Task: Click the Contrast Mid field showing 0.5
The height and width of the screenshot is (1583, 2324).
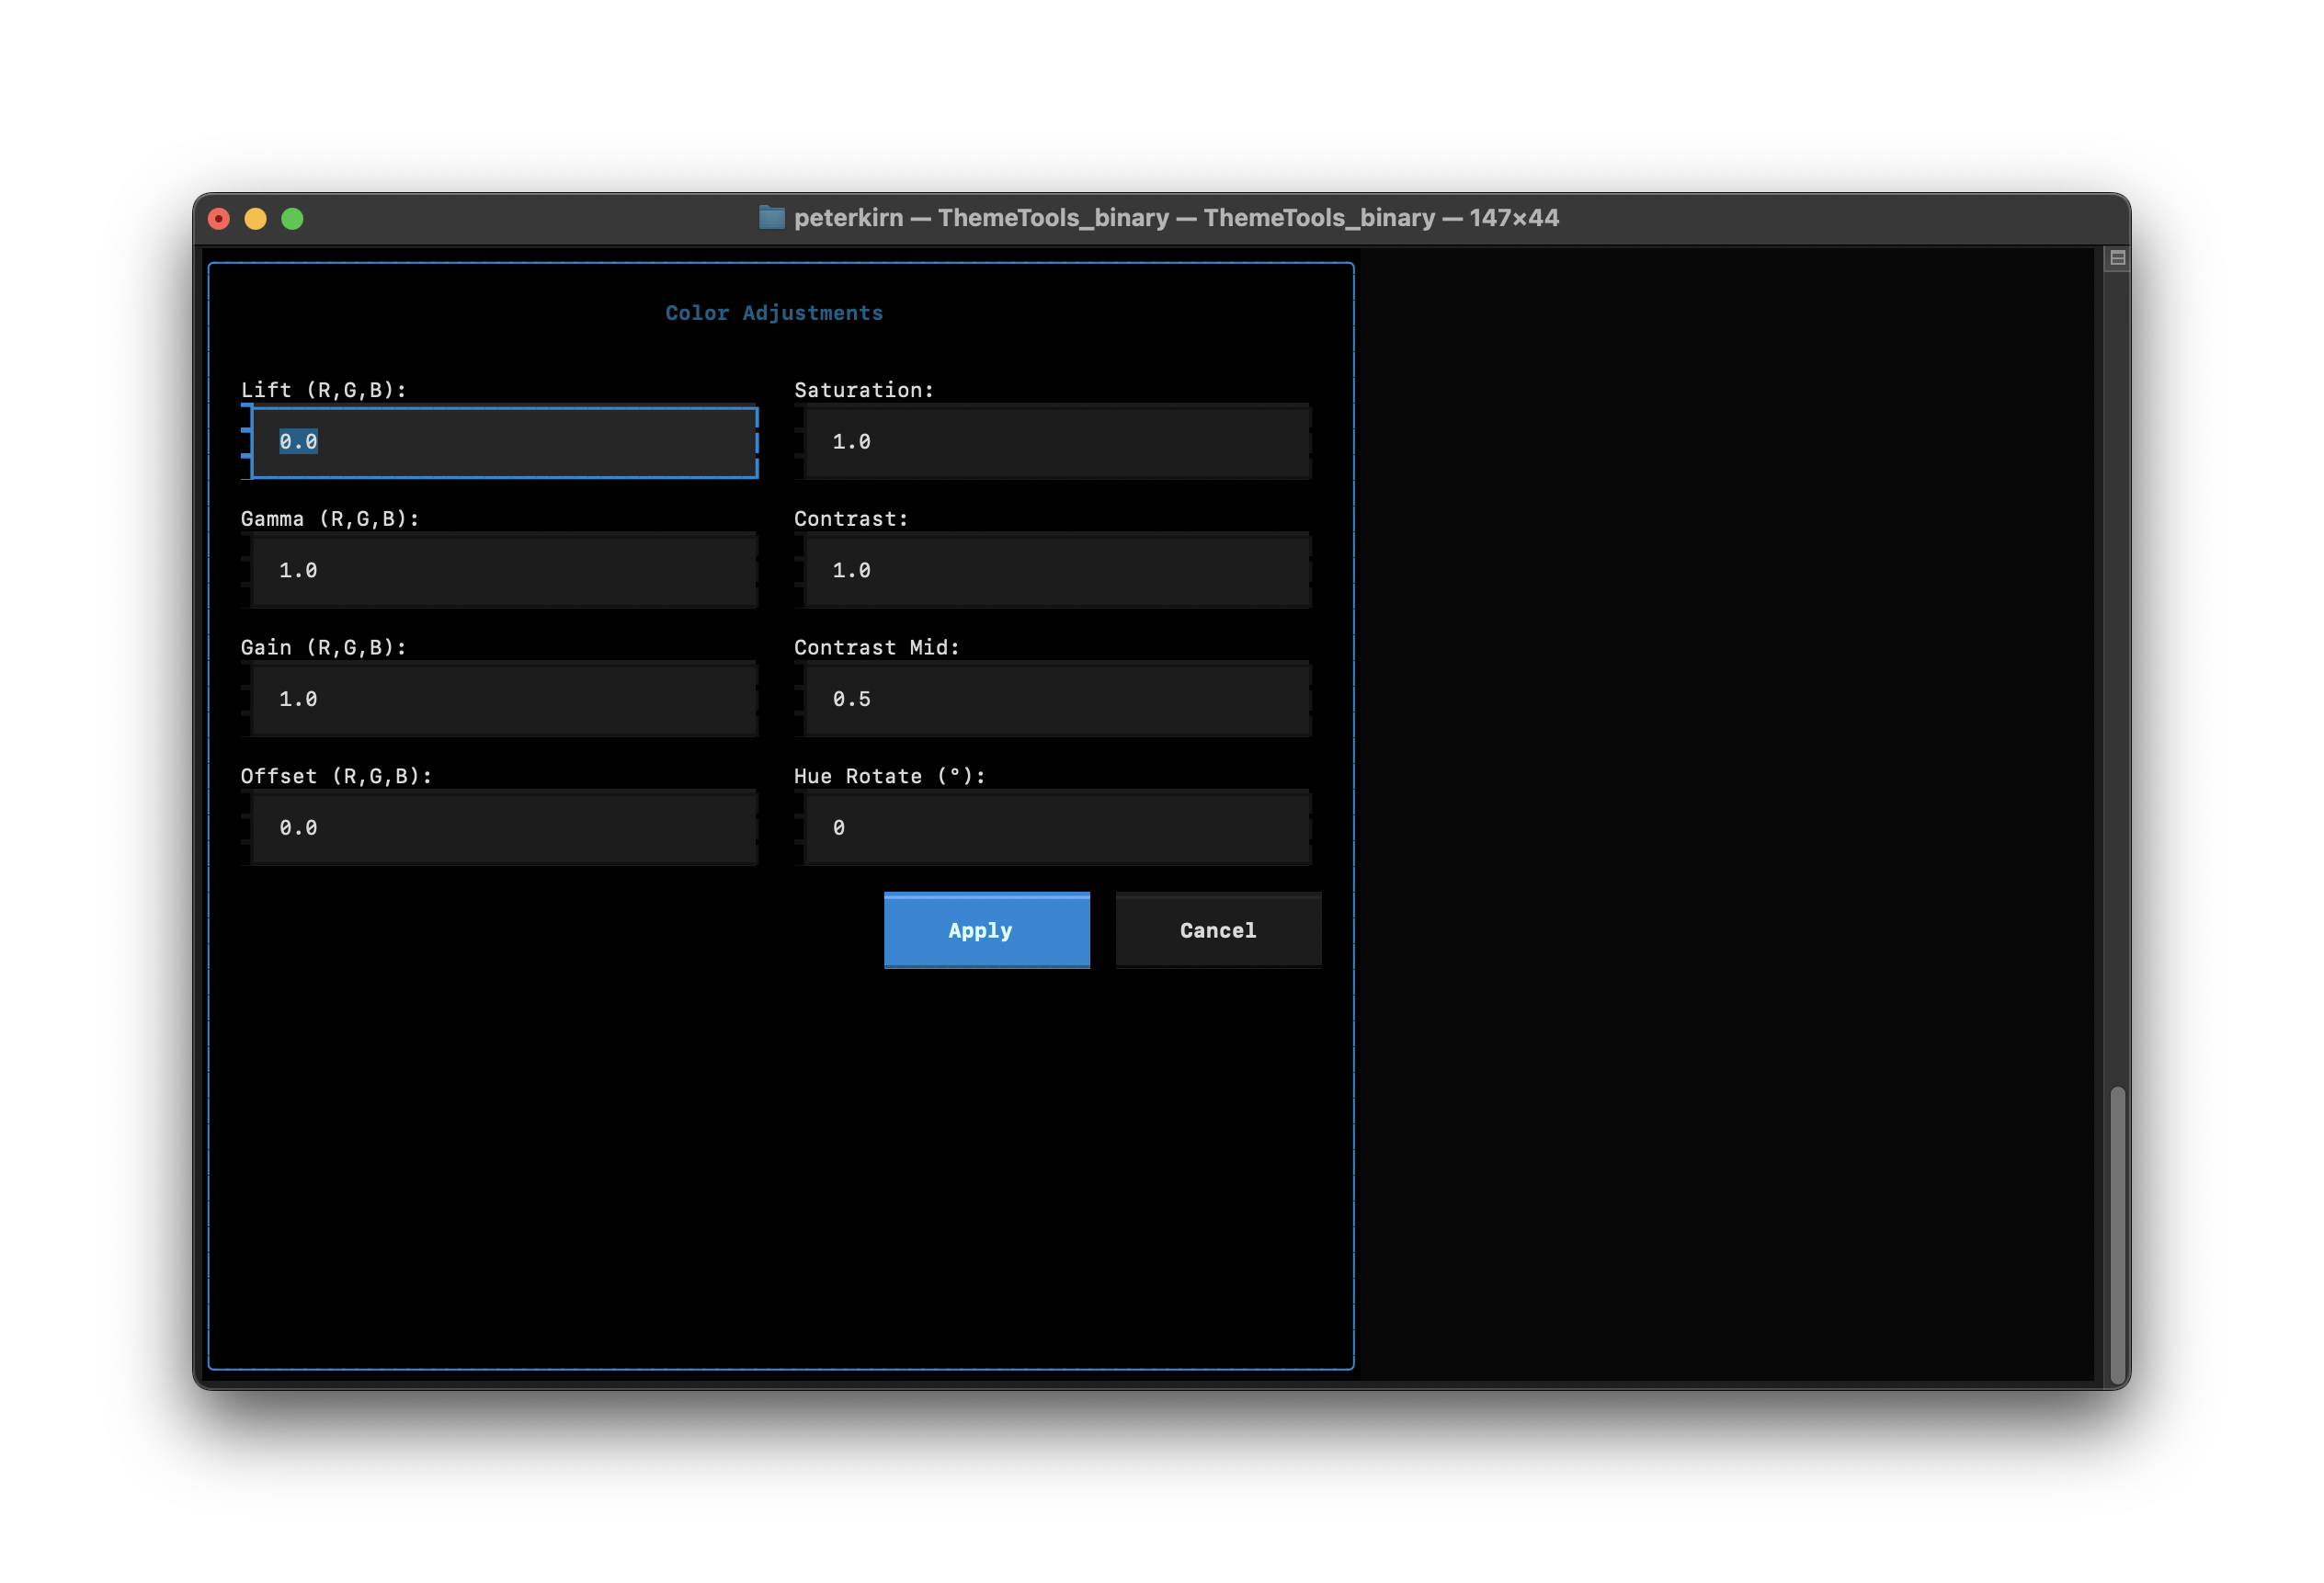Action: point(1056,699)
